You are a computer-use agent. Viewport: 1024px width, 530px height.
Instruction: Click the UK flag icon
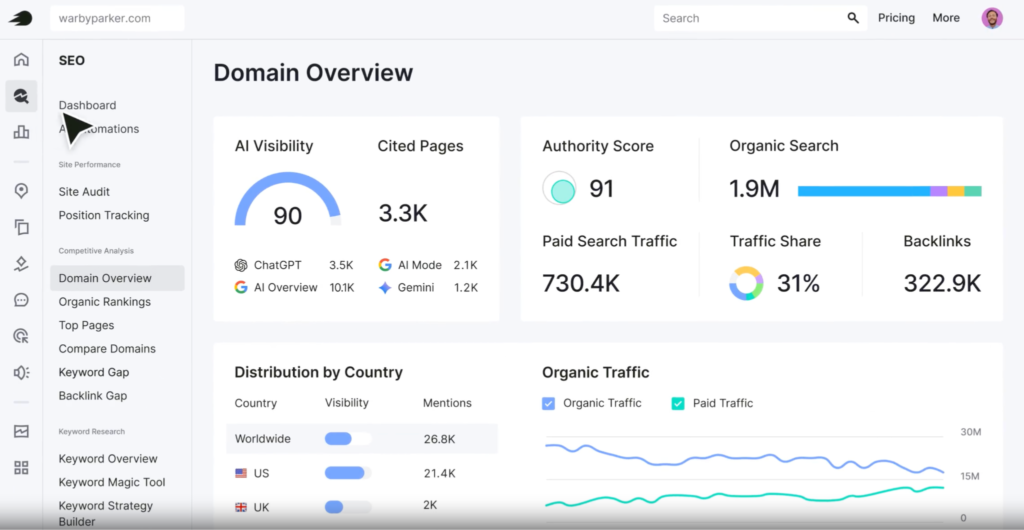(241, 507)
